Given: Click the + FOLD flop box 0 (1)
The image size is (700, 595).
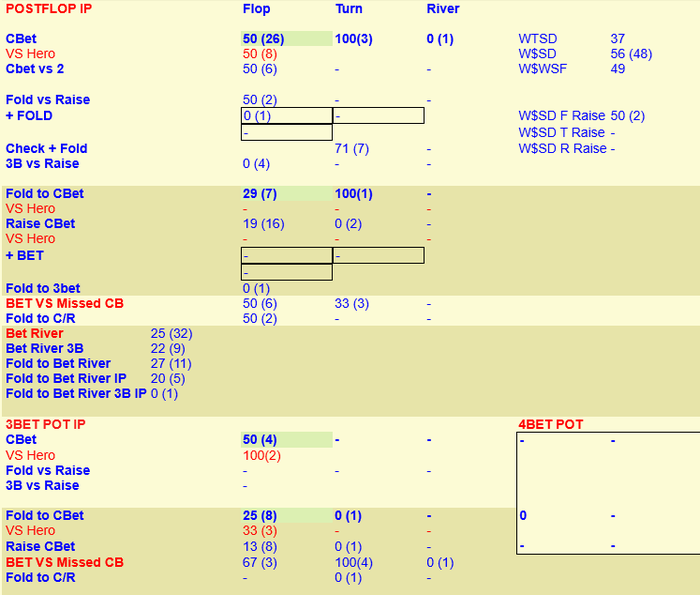Looking at the screenshot, I should pos(287,116).
